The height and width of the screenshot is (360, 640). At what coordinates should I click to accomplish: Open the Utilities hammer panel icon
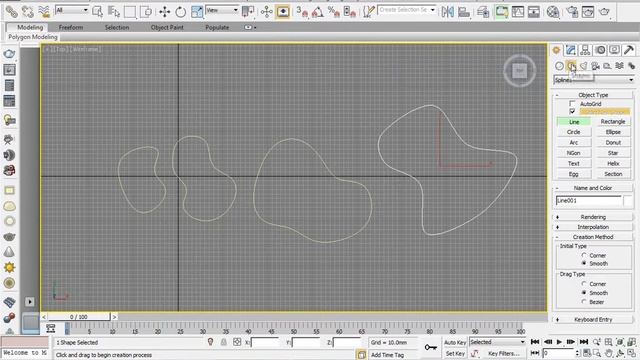tap(629, 50)
